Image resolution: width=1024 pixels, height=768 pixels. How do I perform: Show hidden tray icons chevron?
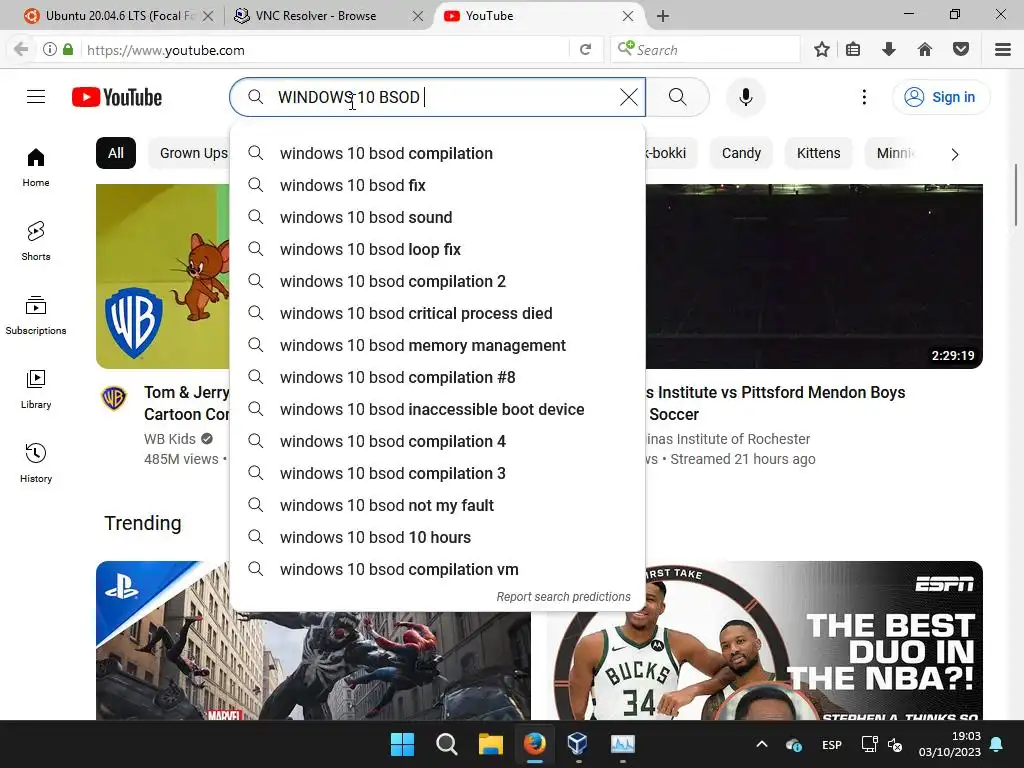(x=761, y=744)
